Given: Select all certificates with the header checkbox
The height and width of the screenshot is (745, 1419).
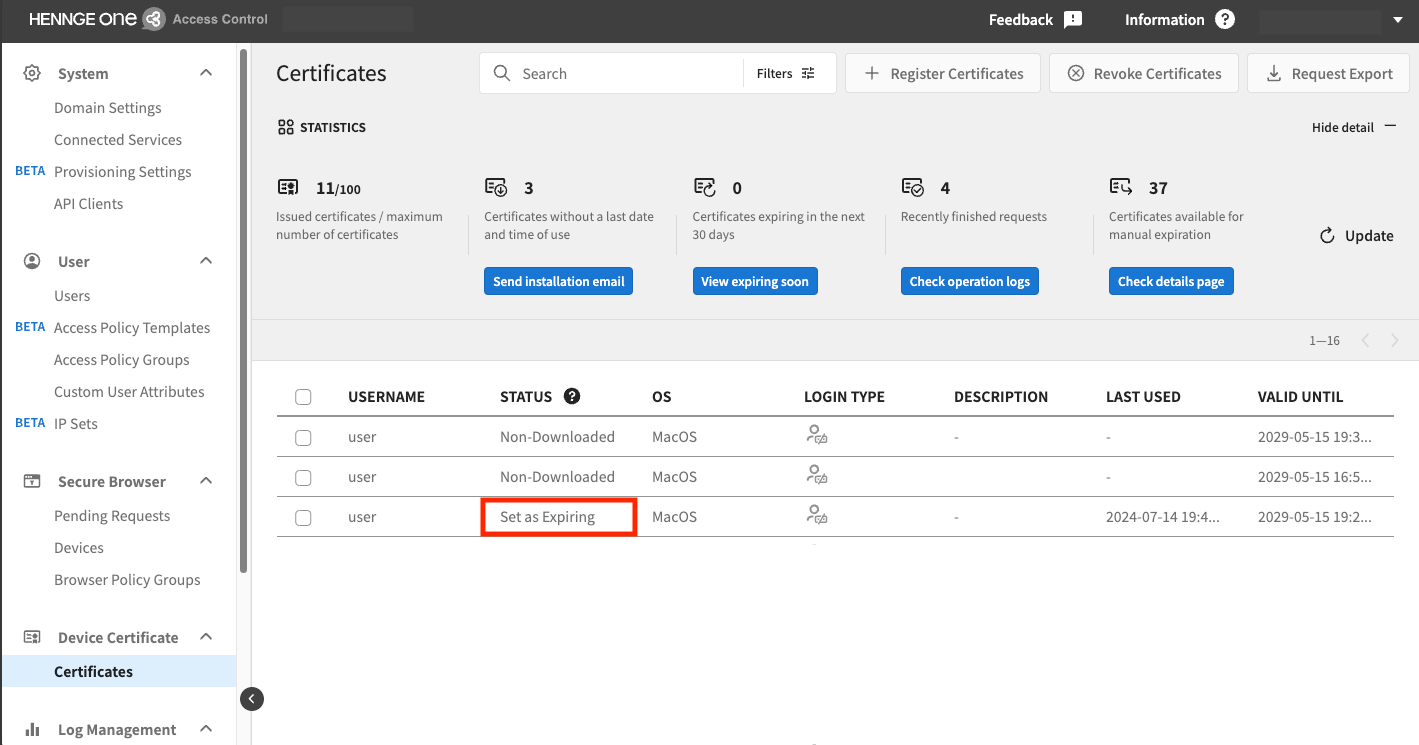Looking at the screenshot, I should [303, 397].
